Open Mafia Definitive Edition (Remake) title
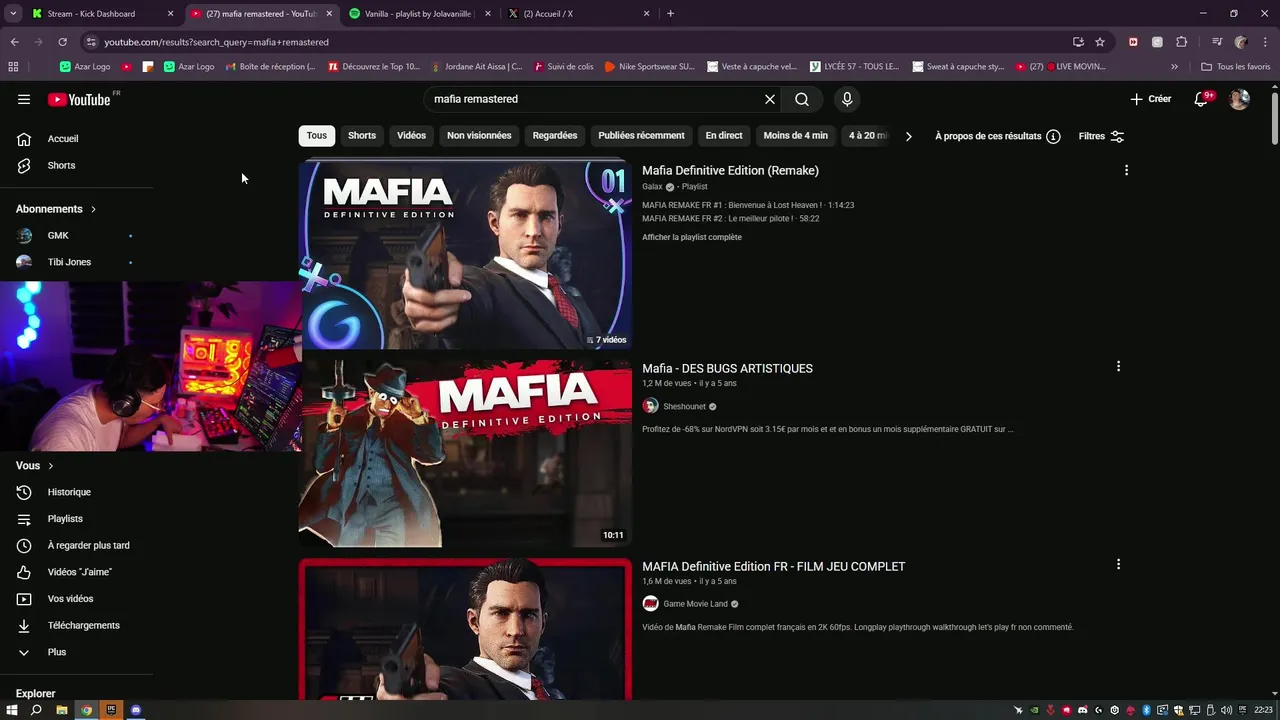This screenshot has width=1280, height=720. click(x=730, y=171)
